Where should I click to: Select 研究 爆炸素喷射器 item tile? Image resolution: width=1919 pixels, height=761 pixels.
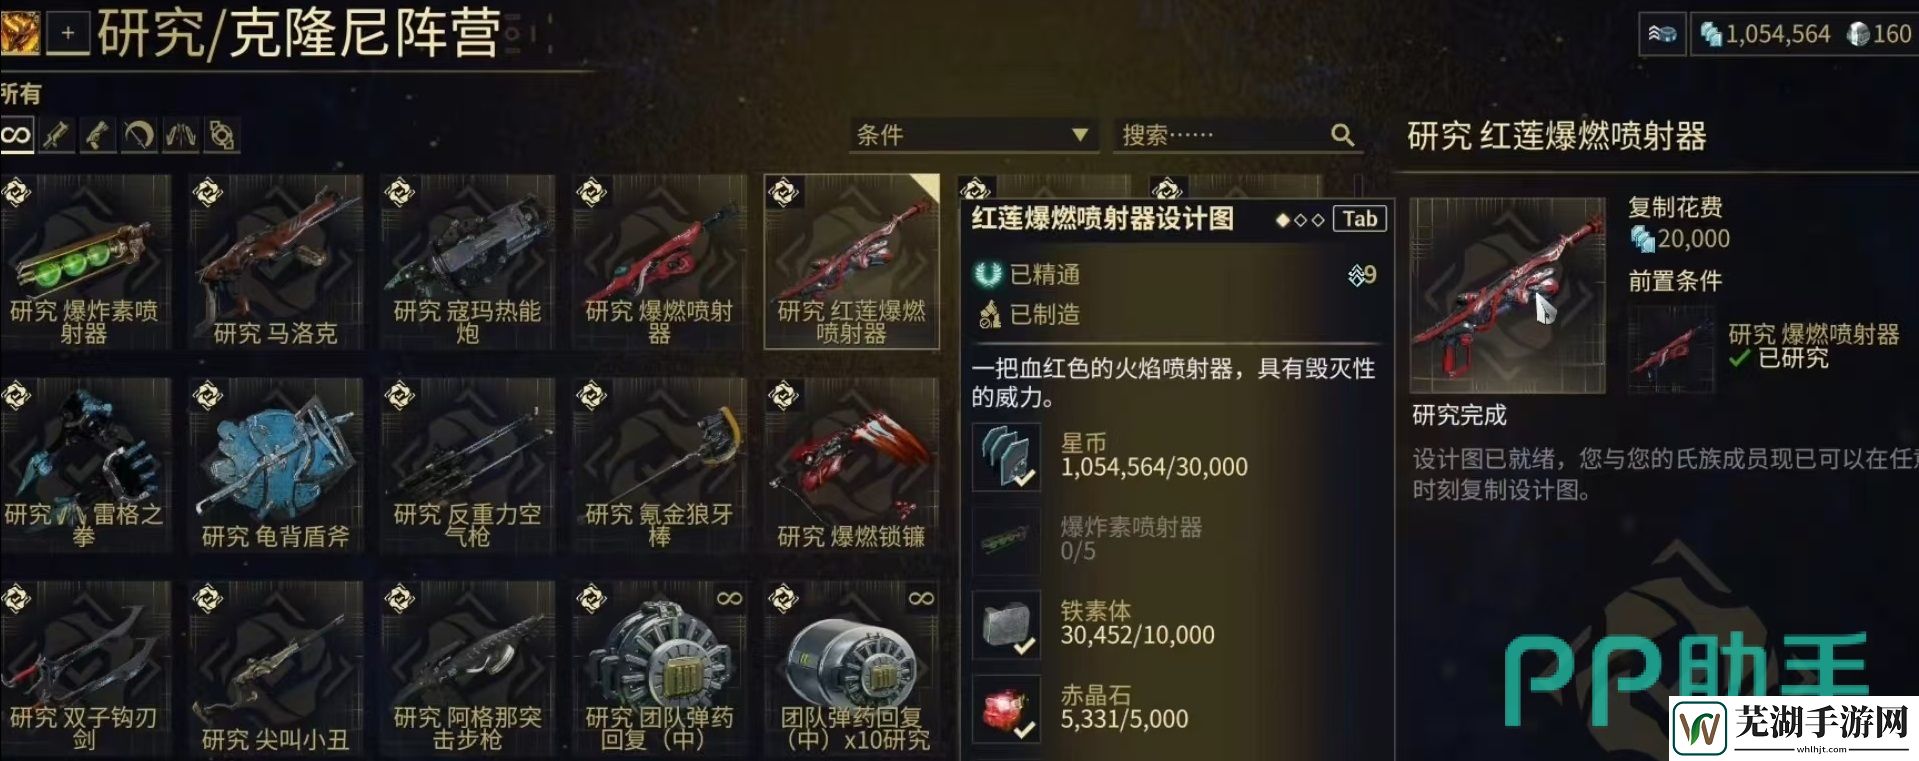tap(85, 261)
